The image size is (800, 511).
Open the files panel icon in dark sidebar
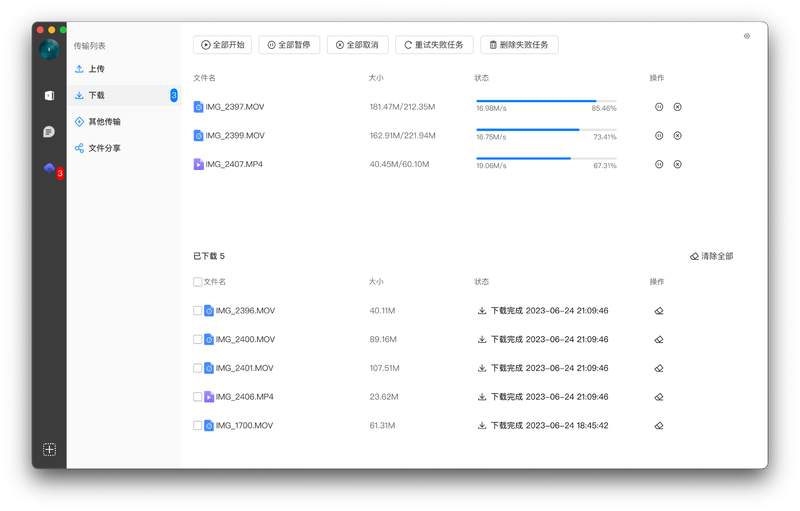coord(49,95)
